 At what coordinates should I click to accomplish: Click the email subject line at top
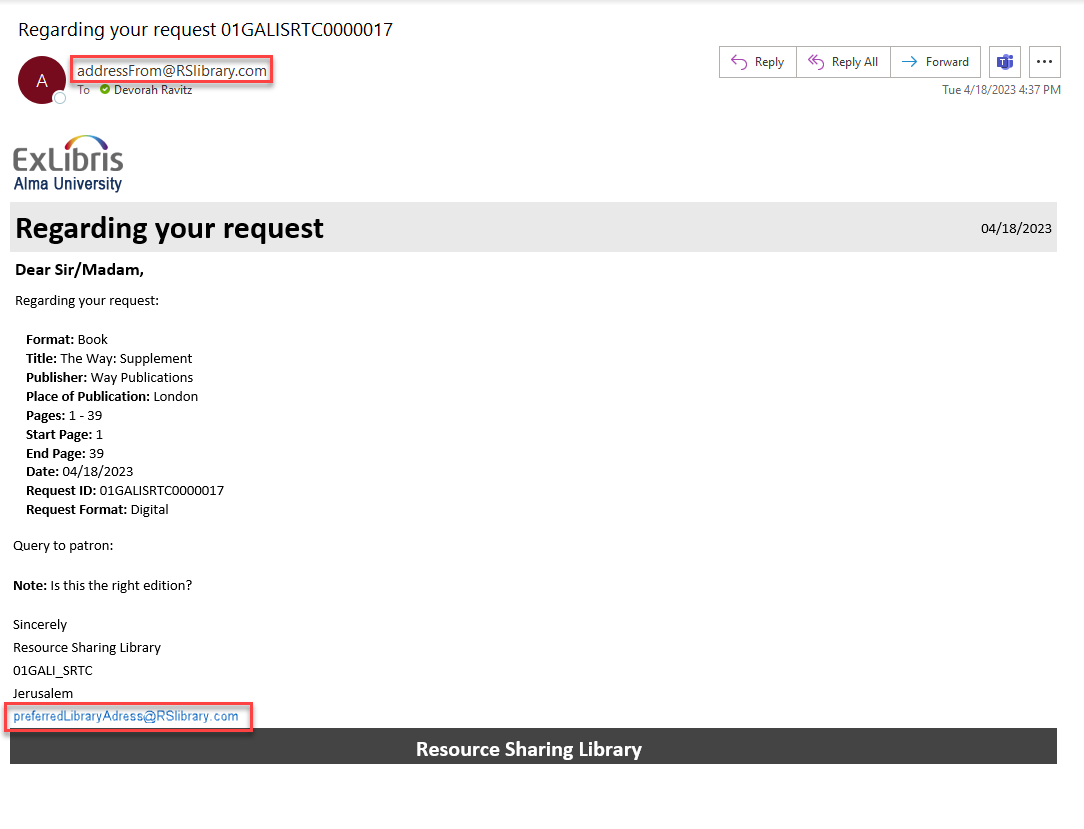[205, 30]
